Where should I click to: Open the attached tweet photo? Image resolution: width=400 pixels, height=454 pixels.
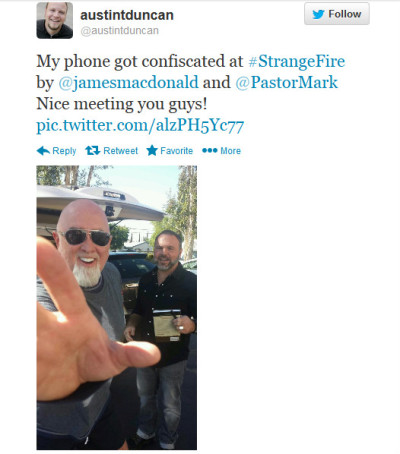[x=117, y=308]
